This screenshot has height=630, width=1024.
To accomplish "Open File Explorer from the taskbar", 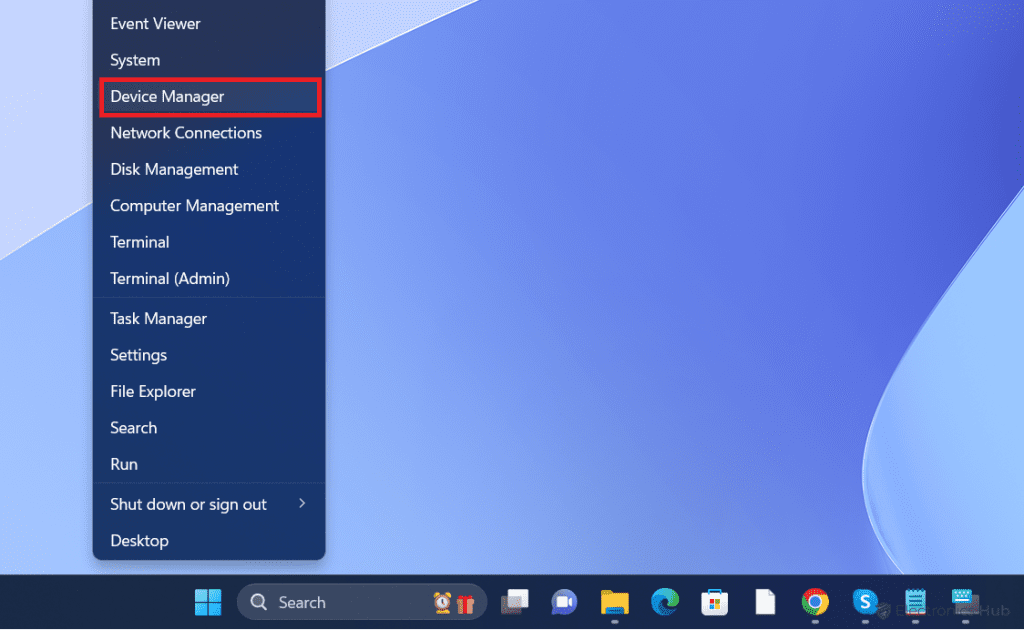I will [614, 602].
